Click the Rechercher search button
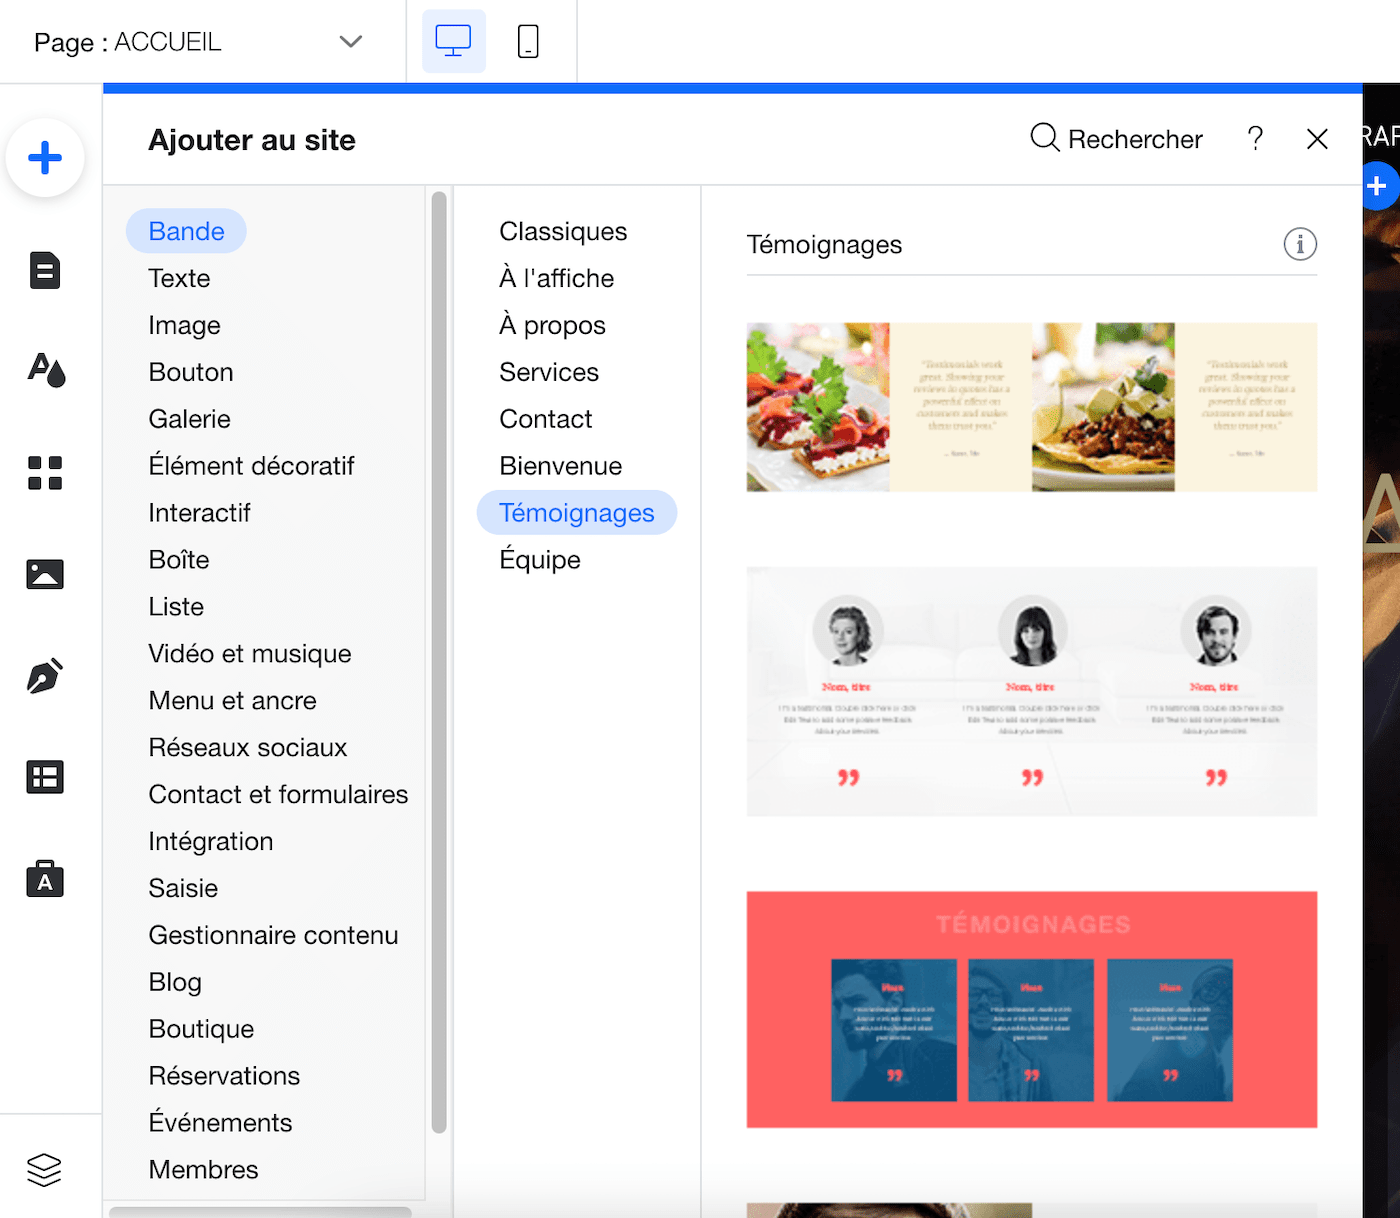Viewport: 1400px width, 1218px height. (1116, 139)
